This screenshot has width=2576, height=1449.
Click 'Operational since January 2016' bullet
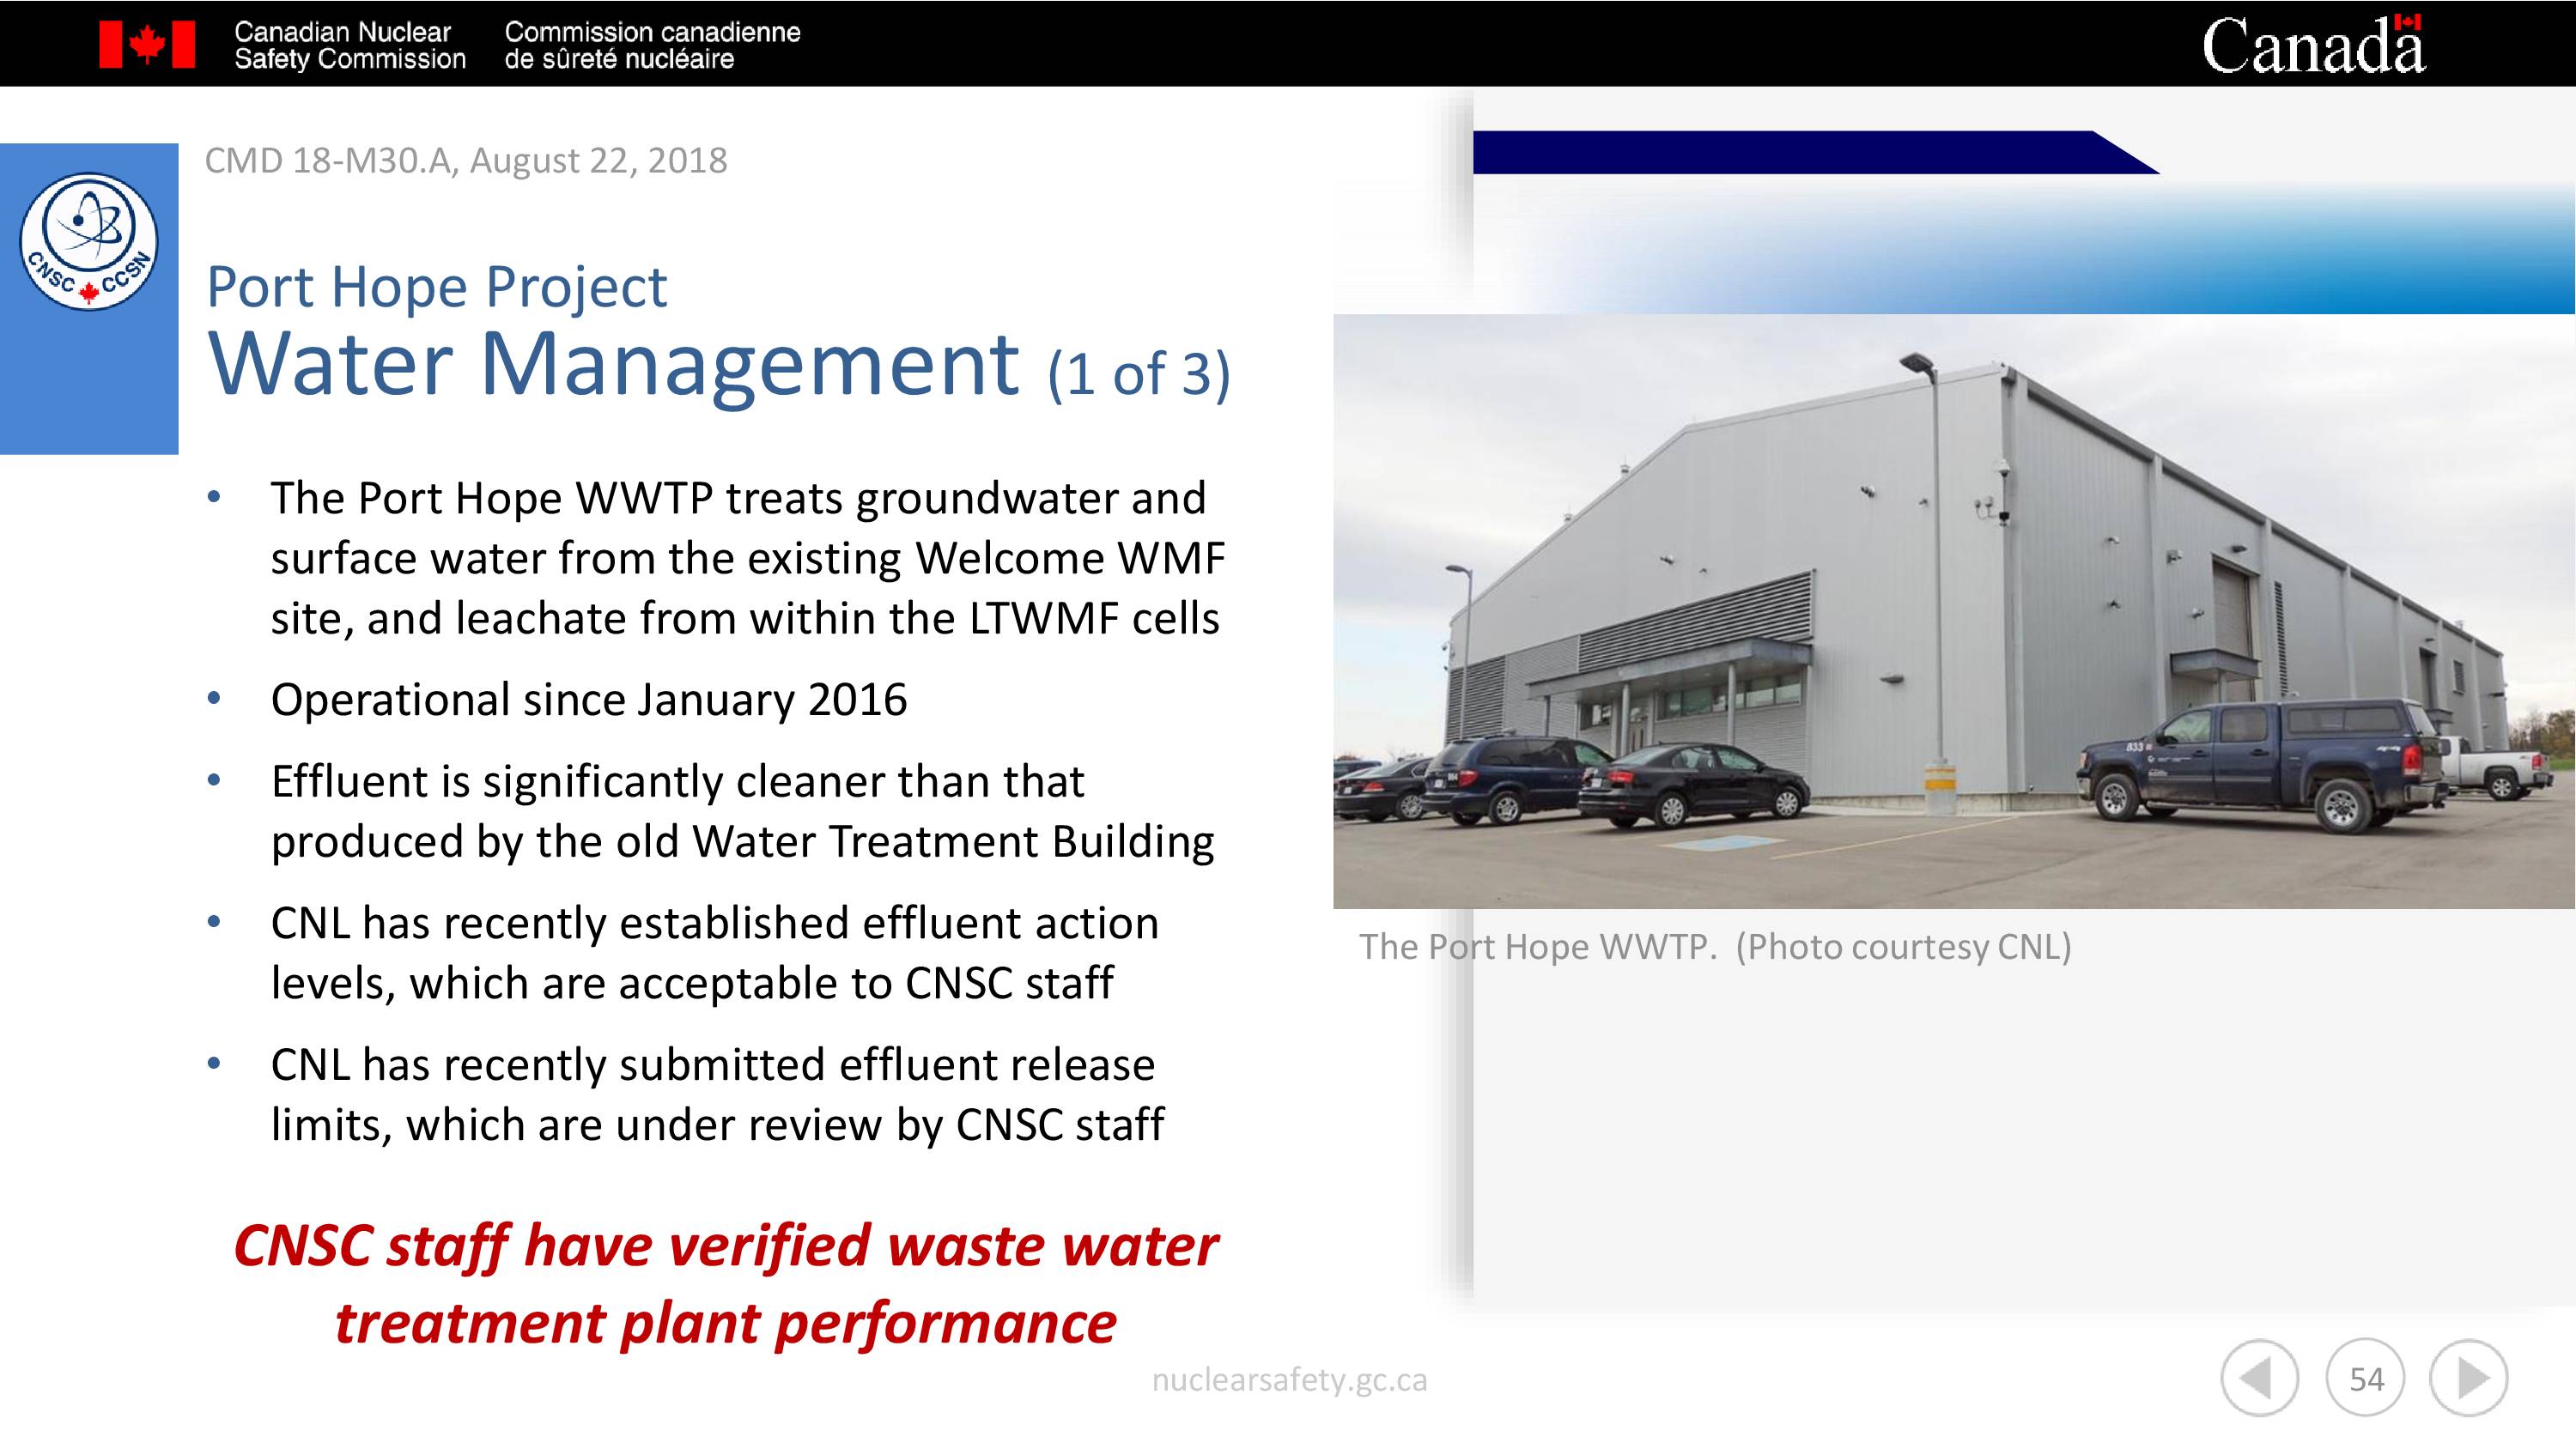click(x=589, y=699)
